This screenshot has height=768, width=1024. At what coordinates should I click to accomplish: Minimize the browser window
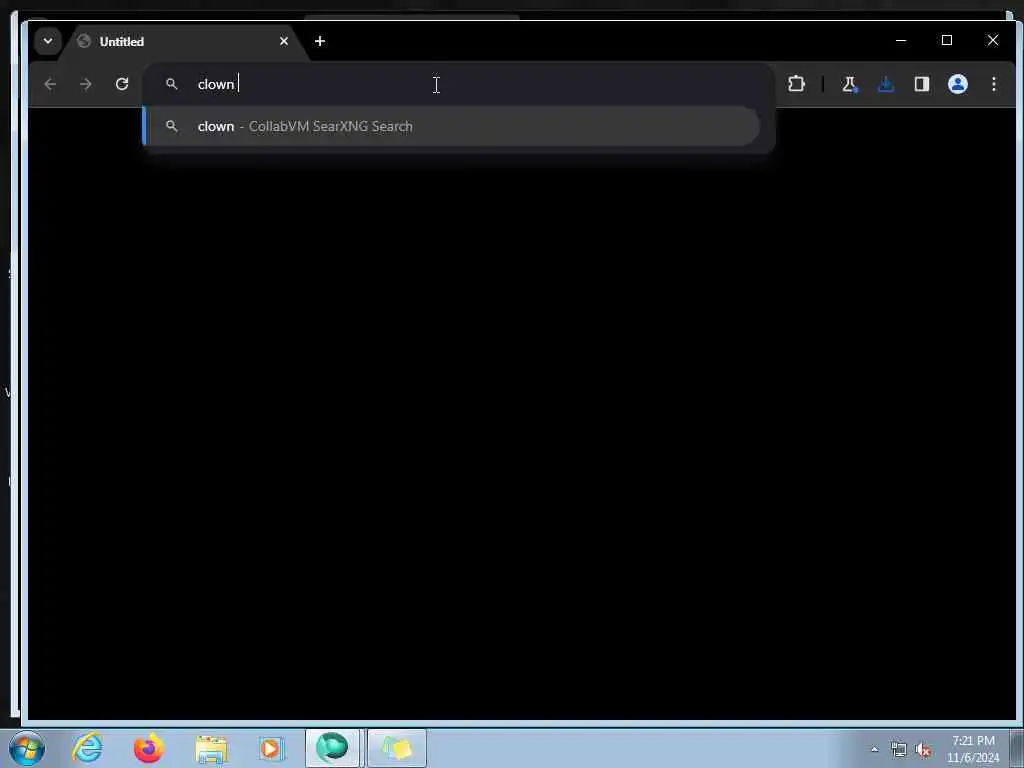pyautogui.click(x=901, y=40)
